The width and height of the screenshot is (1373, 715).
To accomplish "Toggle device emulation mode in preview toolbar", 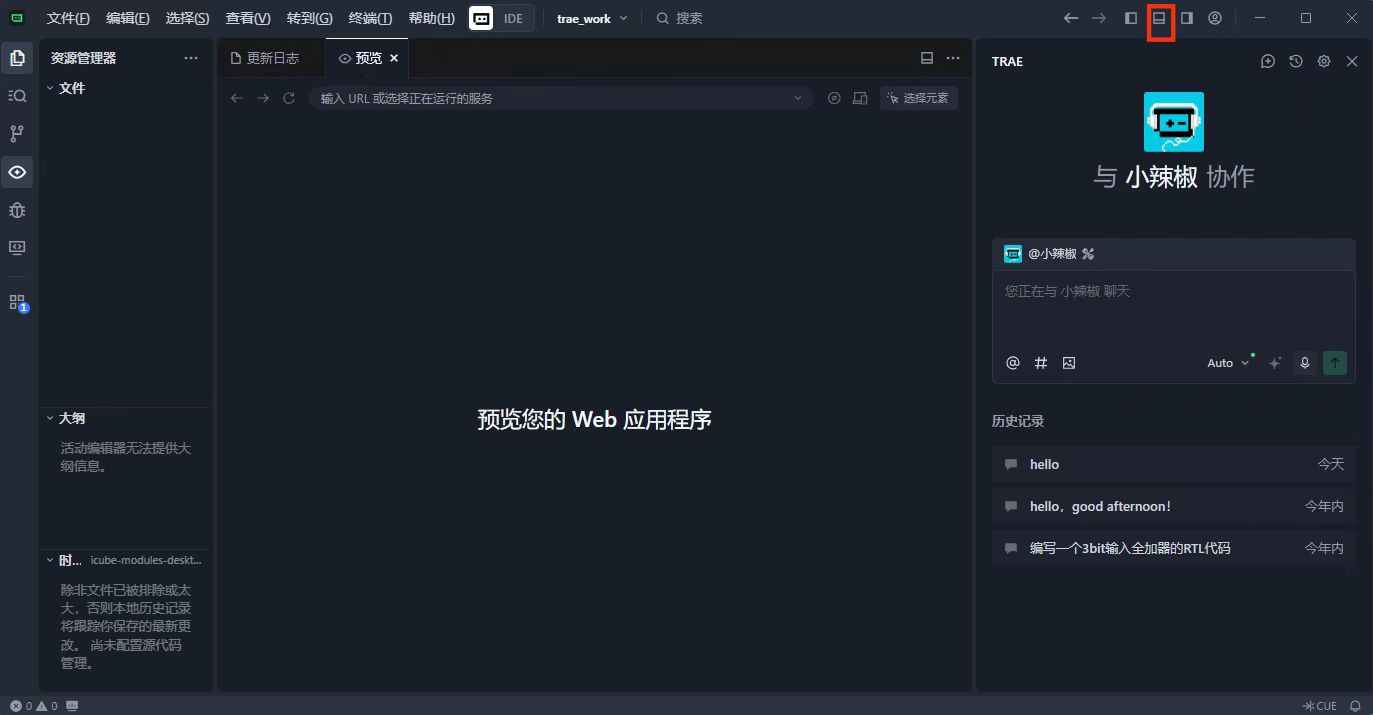I will [x=860, y=98].
